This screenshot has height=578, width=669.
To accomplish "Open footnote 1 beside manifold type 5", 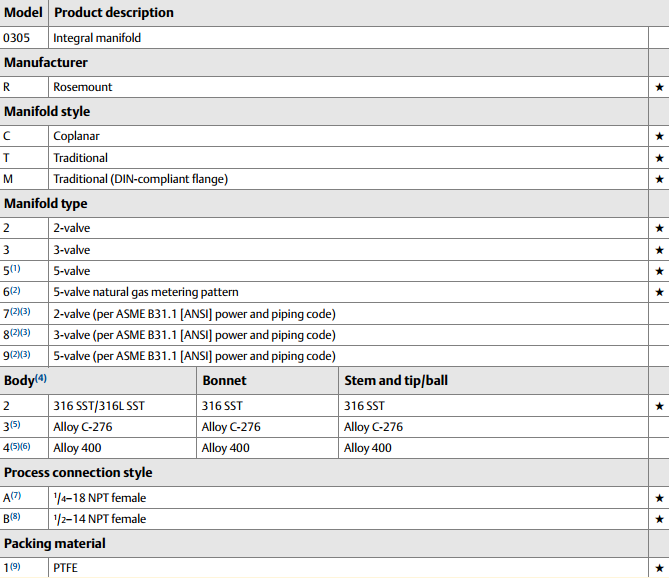I will tap(17, 269).
